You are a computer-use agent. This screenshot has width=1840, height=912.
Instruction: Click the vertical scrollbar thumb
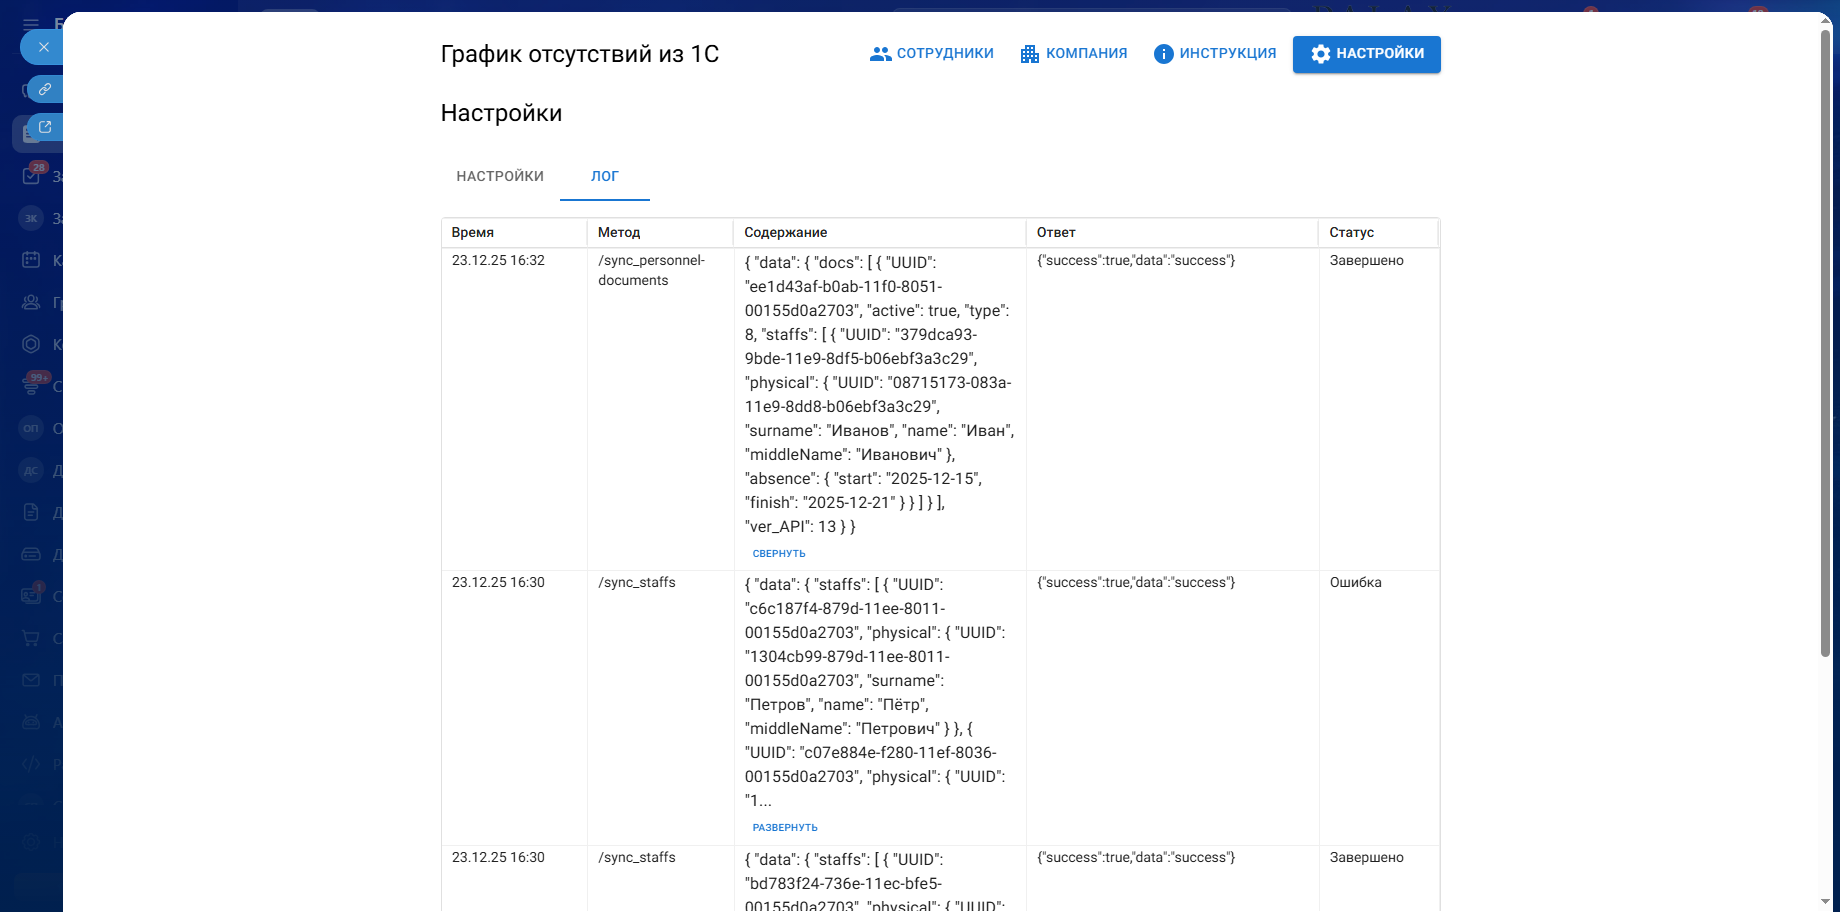[1825, 340]
